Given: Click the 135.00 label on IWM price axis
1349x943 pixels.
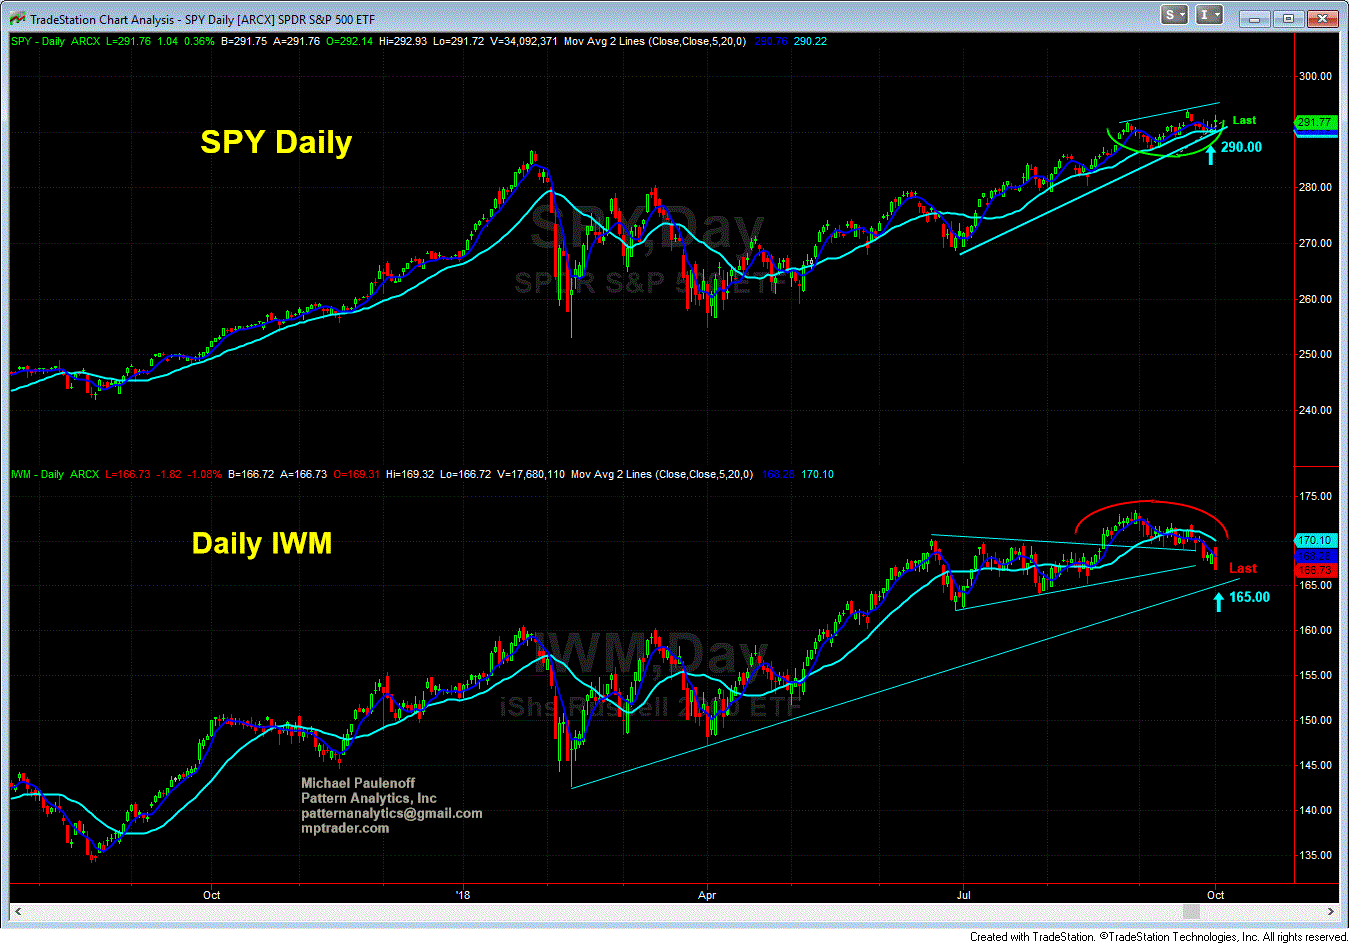Looking at the screenshot, I should pos(1315,855).
